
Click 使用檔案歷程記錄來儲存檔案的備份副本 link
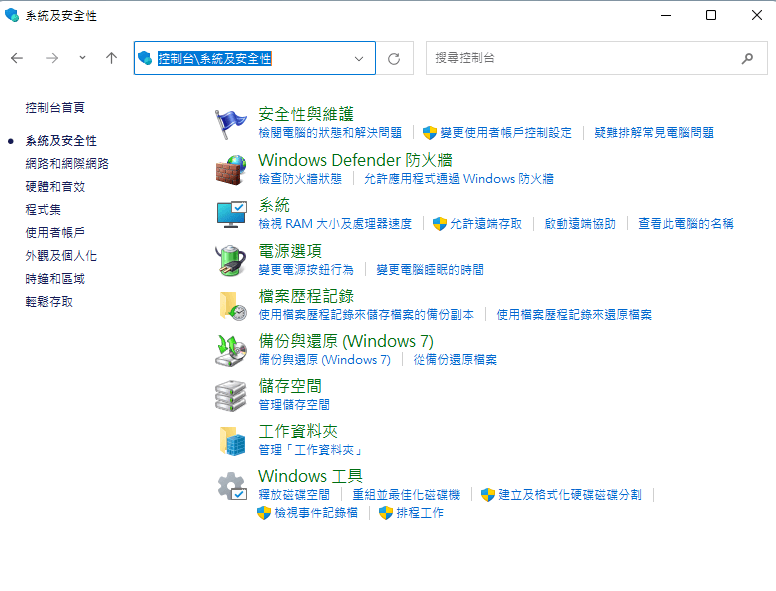366,315
